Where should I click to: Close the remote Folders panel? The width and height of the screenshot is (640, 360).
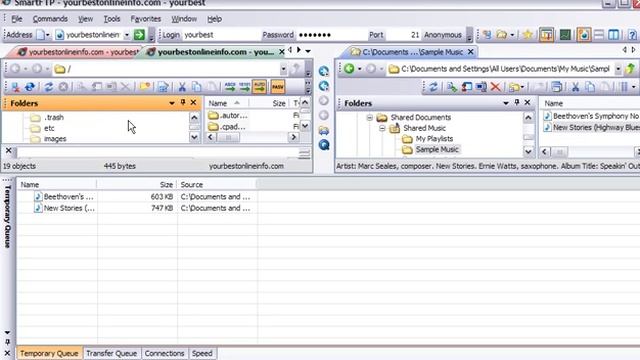pyautogui.click(x=193, y=102)
